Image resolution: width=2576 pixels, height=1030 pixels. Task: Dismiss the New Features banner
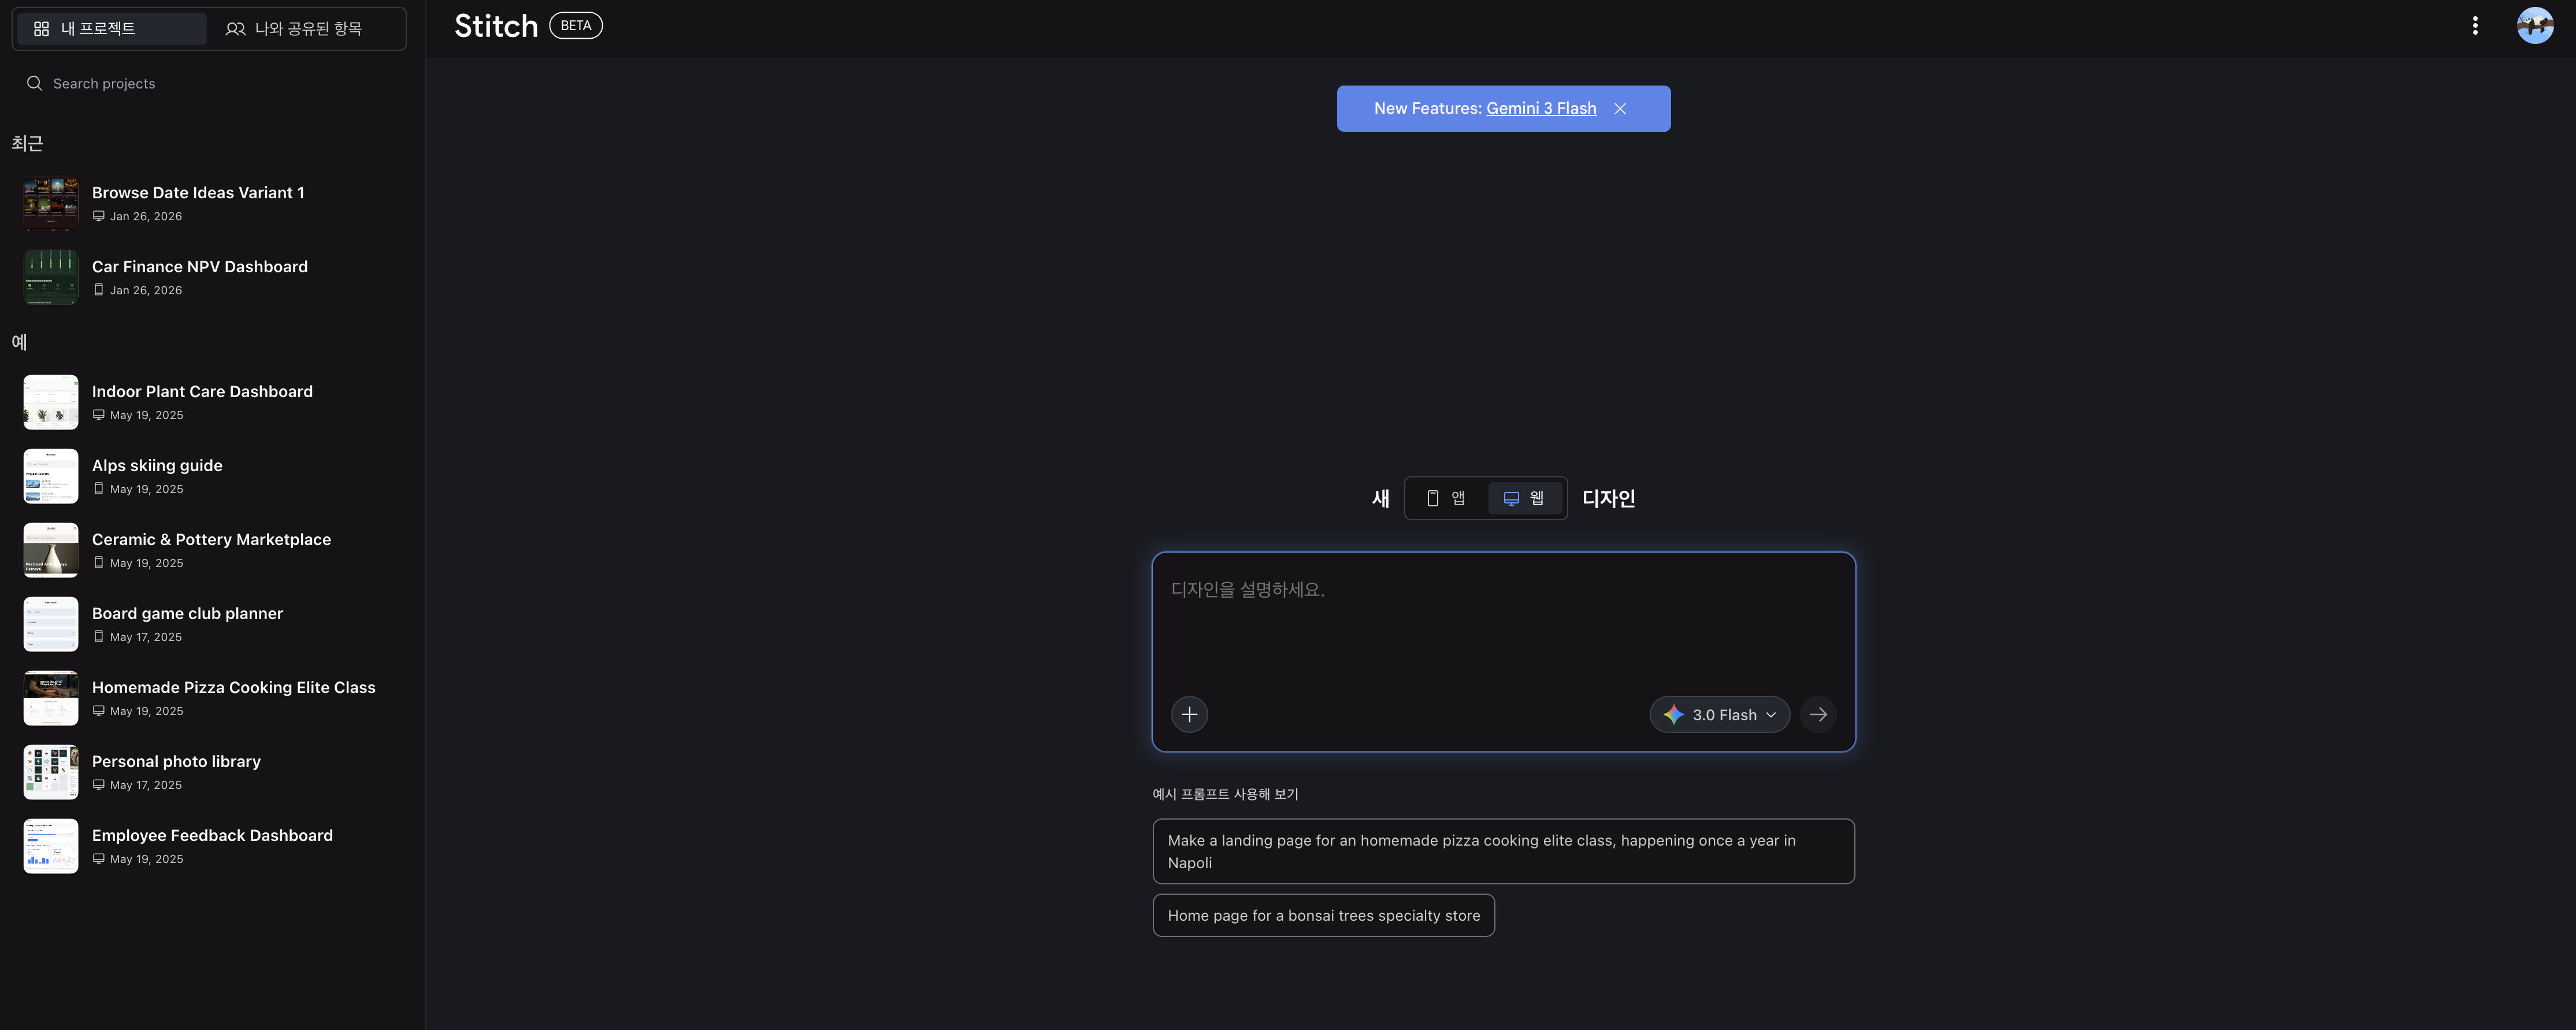point(1620,108)
